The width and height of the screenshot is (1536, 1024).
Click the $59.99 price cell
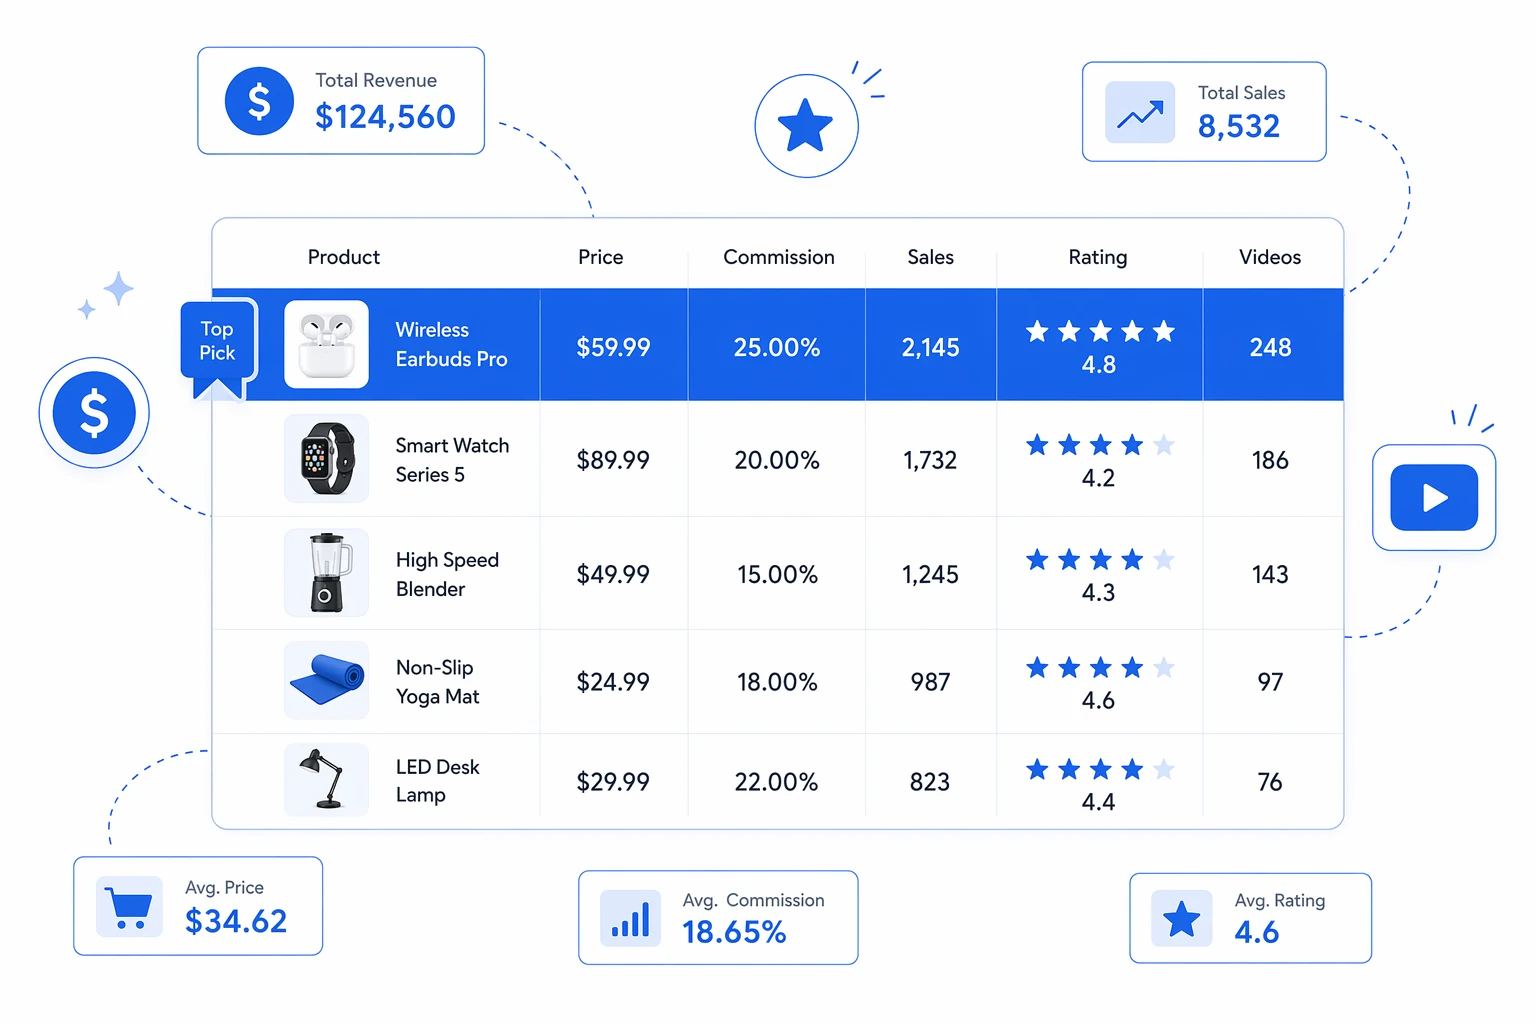coord(613,347)
